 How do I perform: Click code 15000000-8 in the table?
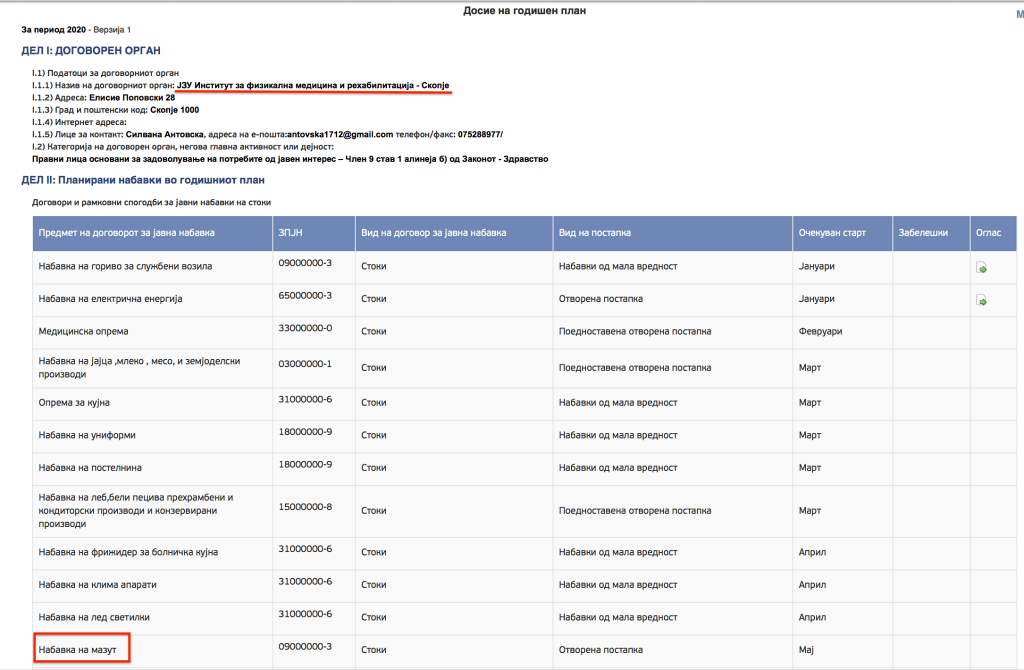coord(305,507)
